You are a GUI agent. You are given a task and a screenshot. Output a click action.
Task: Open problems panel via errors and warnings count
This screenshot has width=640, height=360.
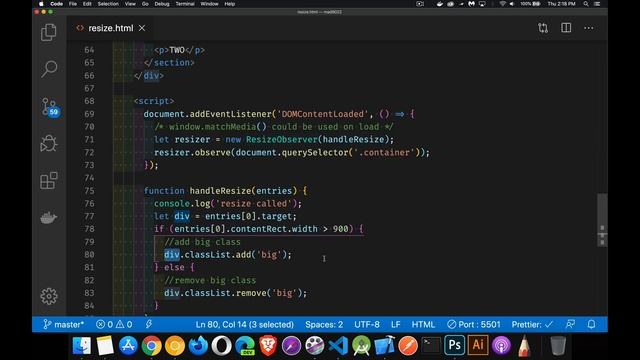click(114, 324)
